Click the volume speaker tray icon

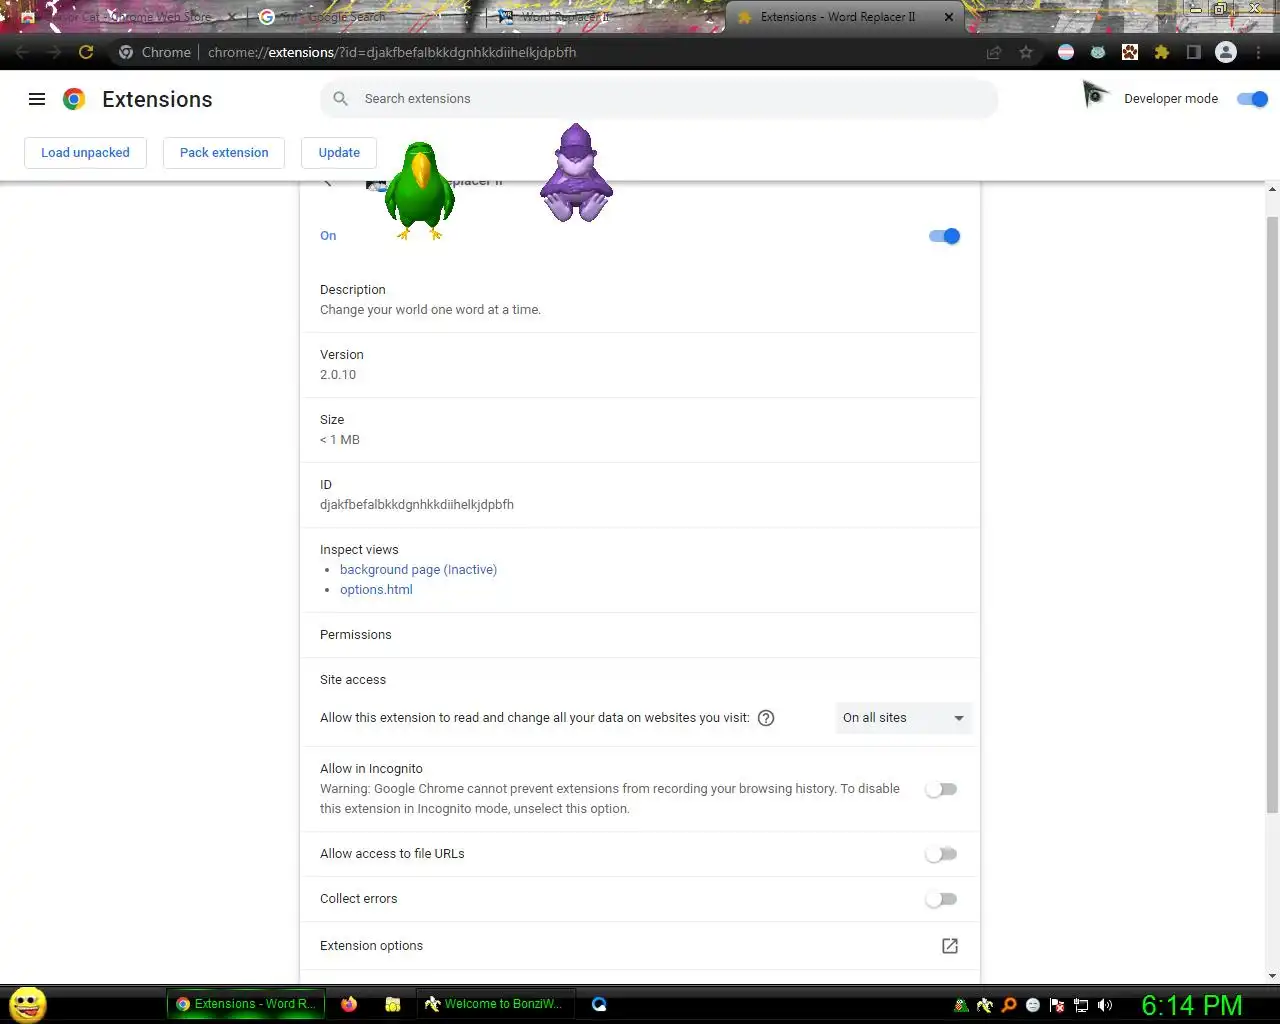tap(1105, 1005)
